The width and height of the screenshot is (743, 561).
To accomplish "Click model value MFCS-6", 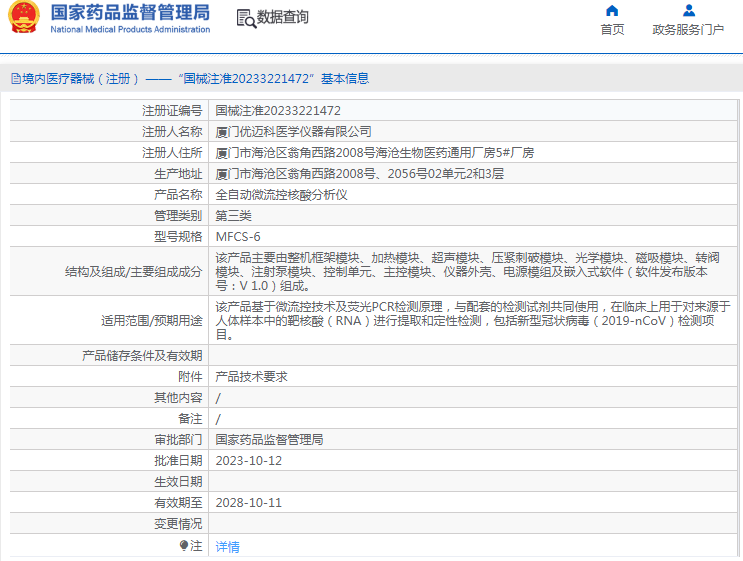I will click(238, 236).
